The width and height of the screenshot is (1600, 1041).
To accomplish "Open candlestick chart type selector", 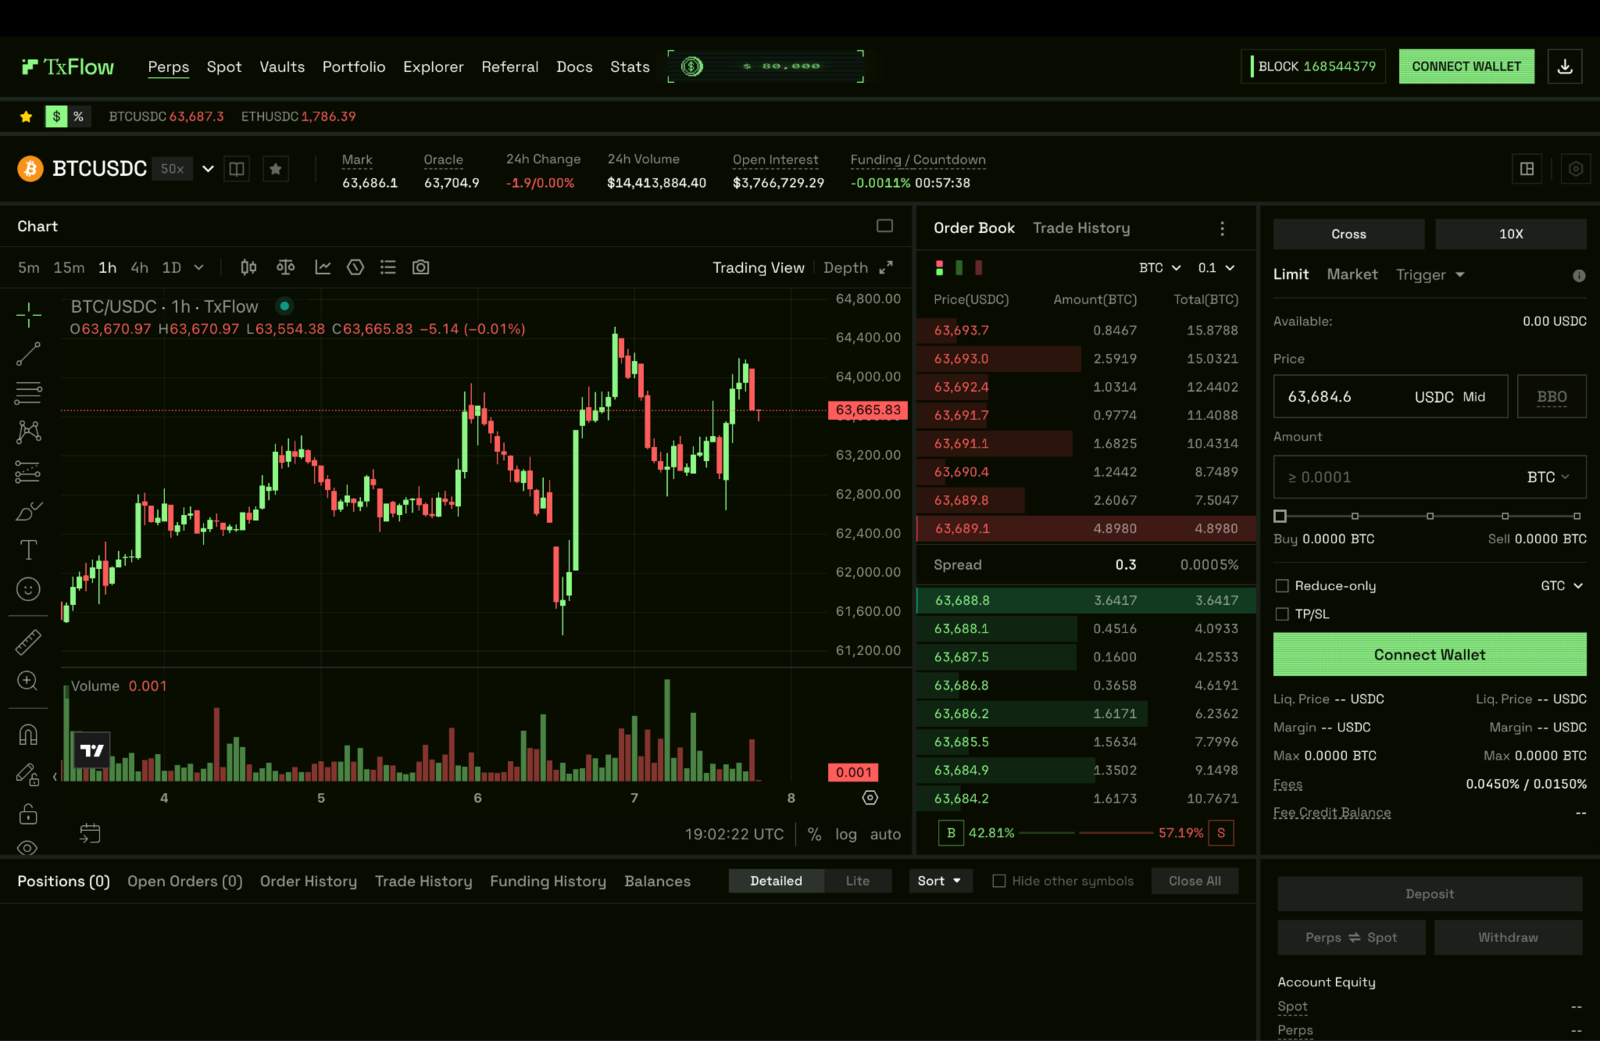I will pyautogui.click(x=248, y=267).
